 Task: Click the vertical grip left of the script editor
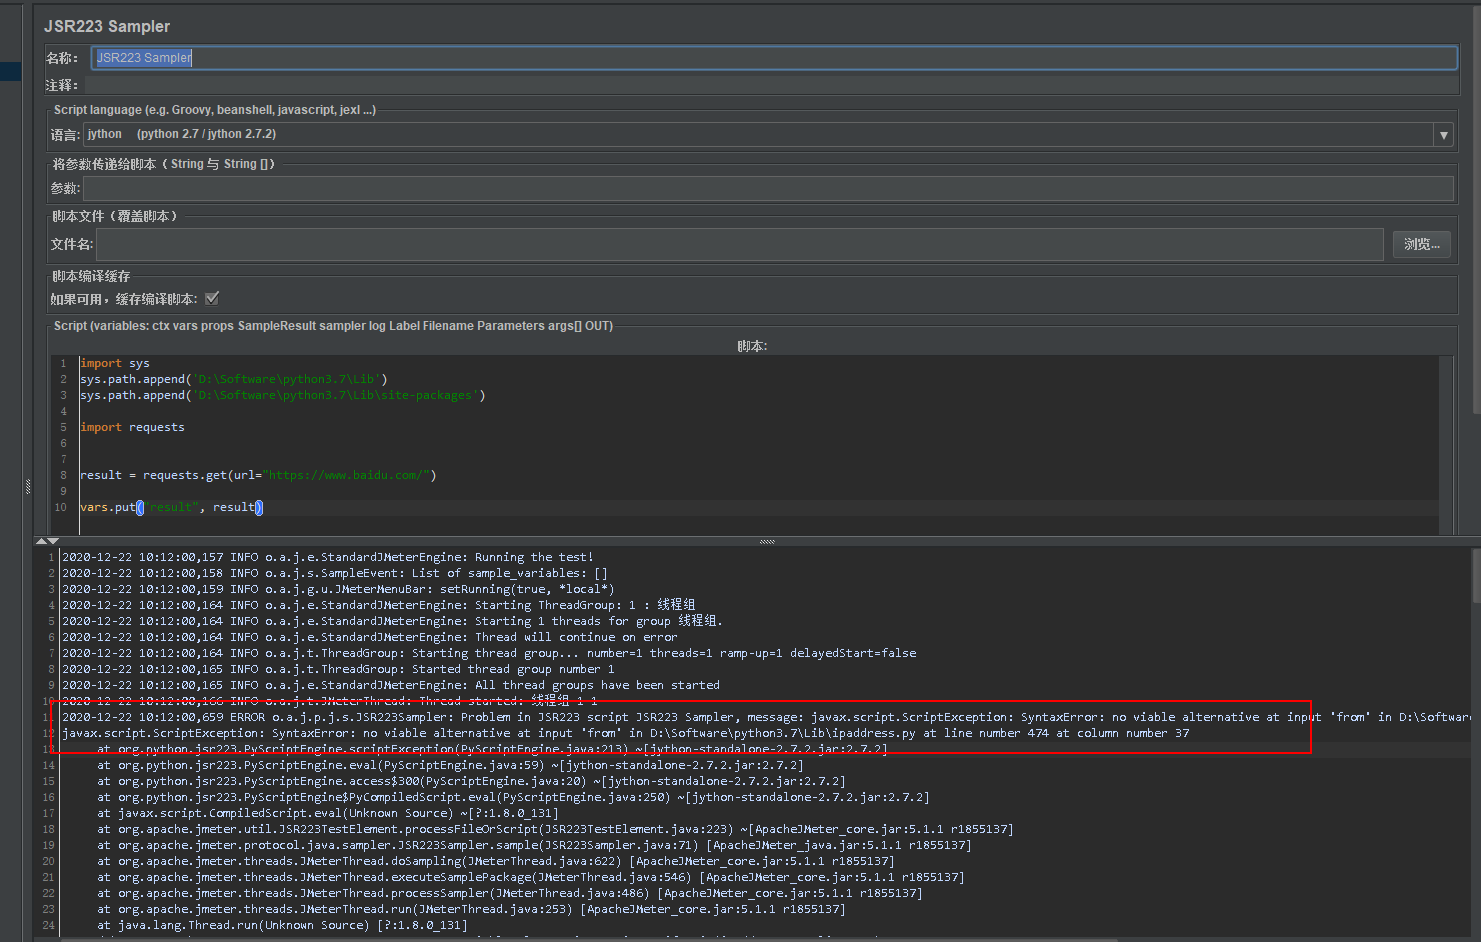pos(28,487)
